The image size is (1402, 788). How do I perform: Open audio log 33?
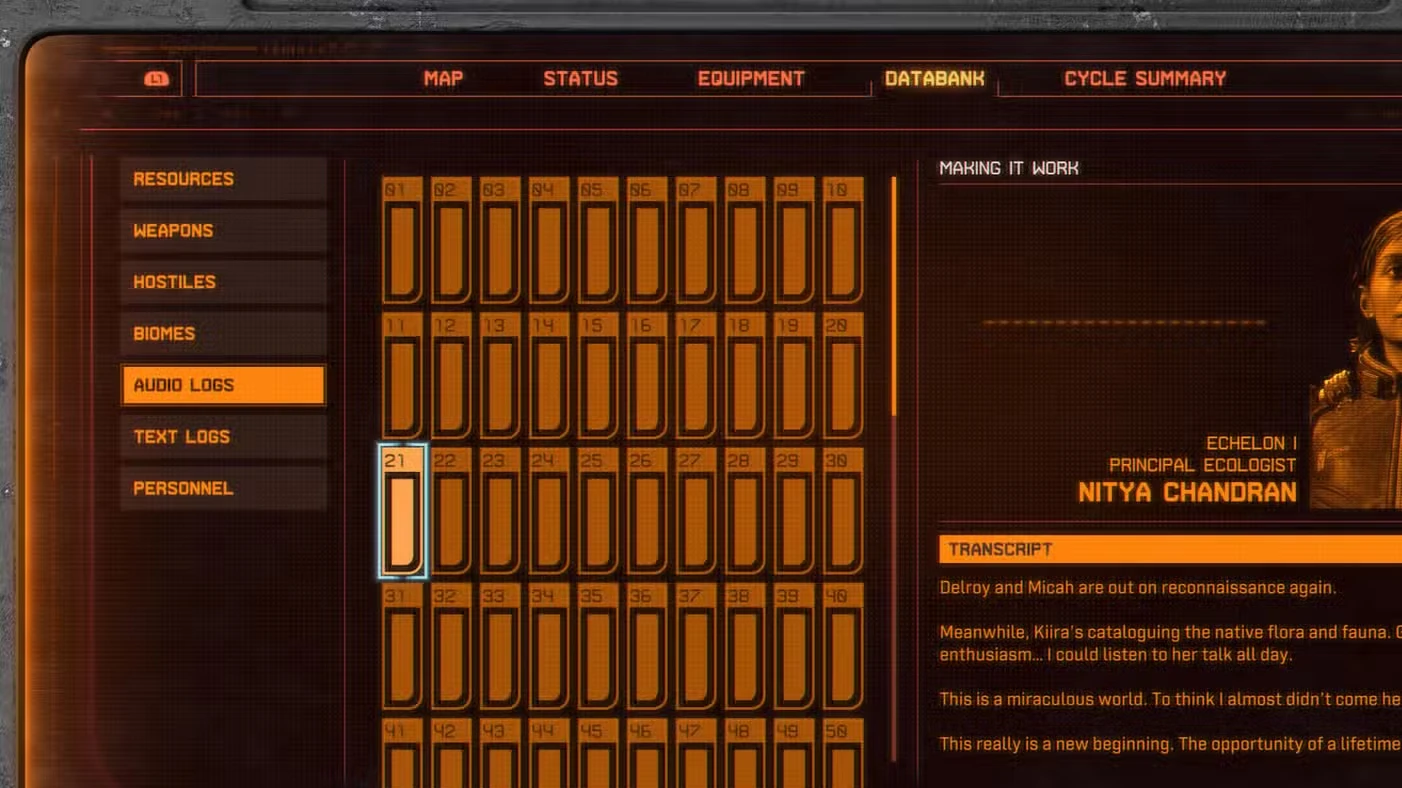(x=501, y=647)
